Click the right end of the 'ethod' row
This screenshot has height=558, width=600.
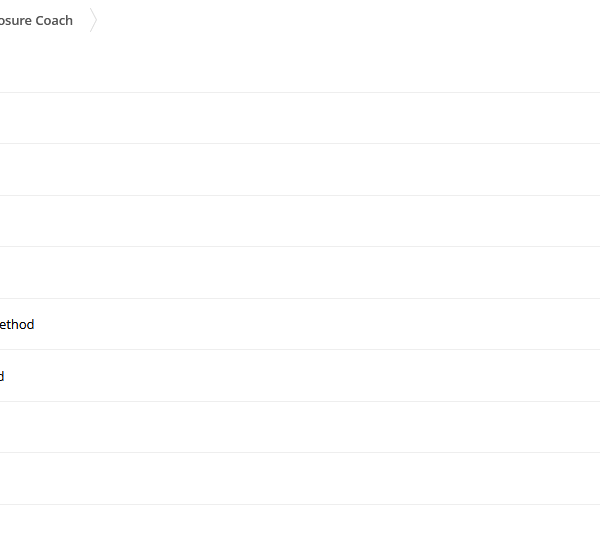click(x=574, y=324)
